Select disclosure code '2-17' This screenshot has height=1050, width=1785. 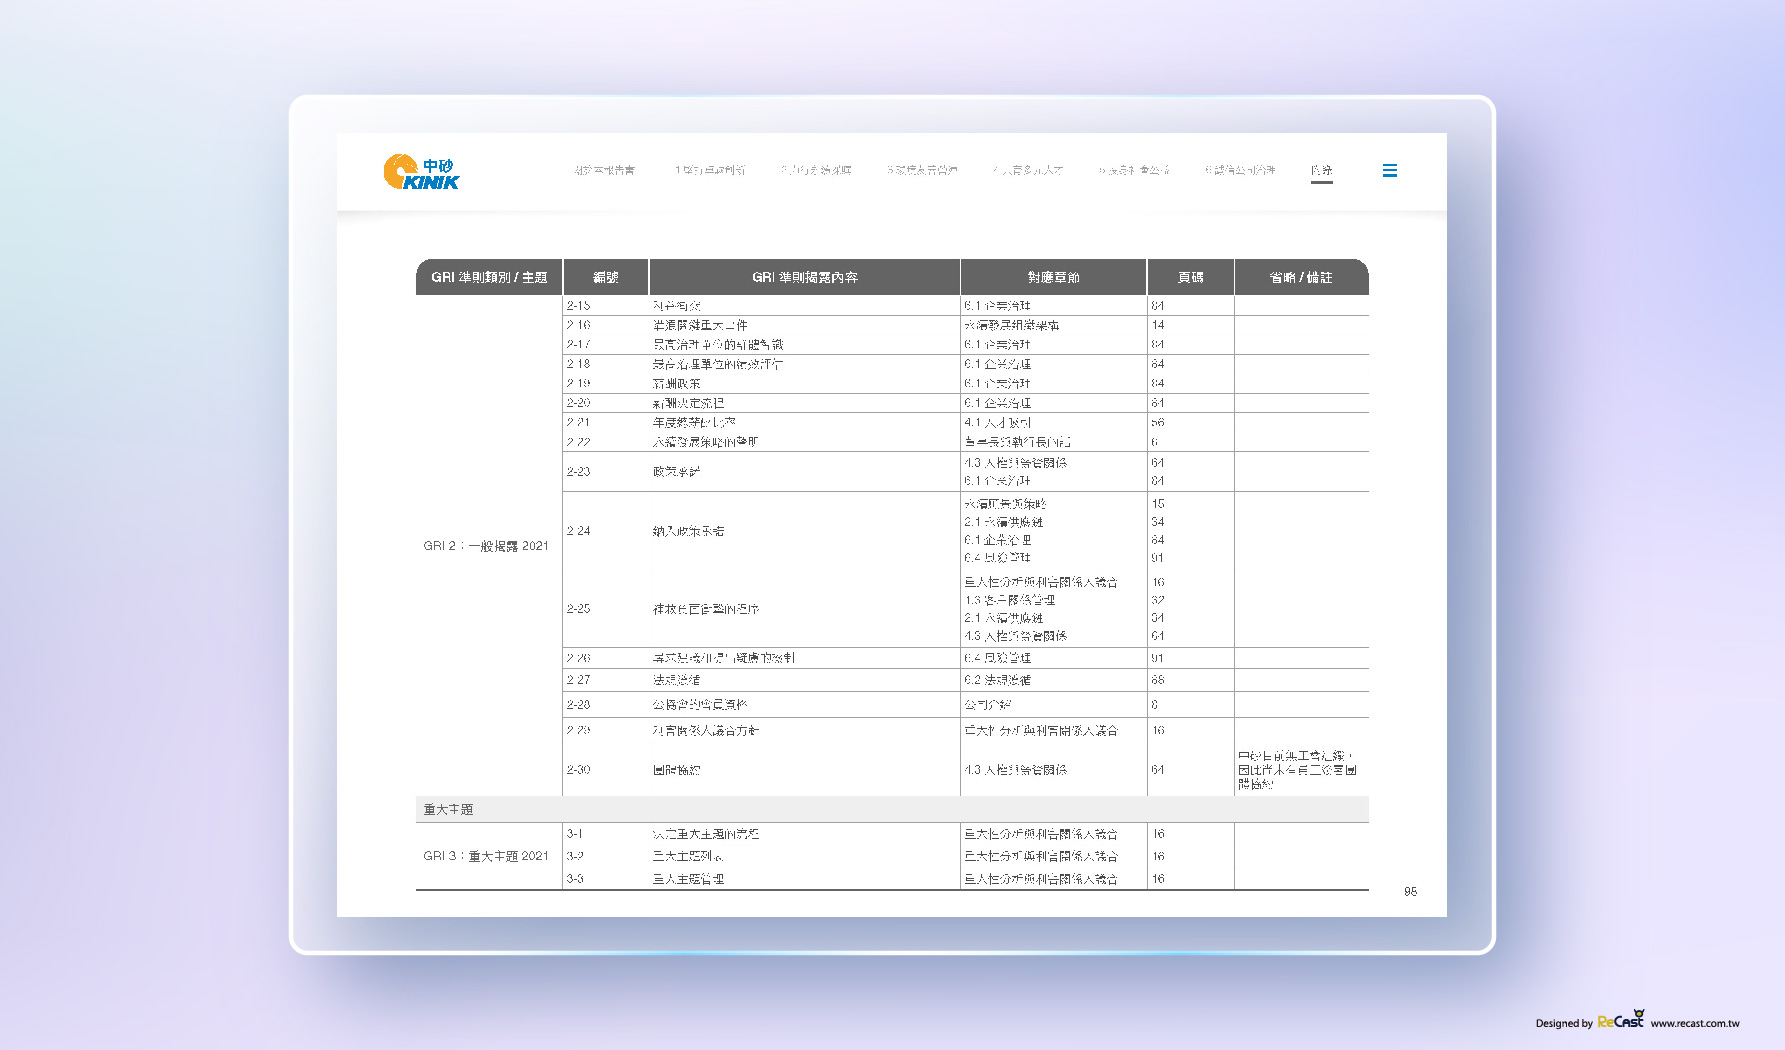(578, 344)
